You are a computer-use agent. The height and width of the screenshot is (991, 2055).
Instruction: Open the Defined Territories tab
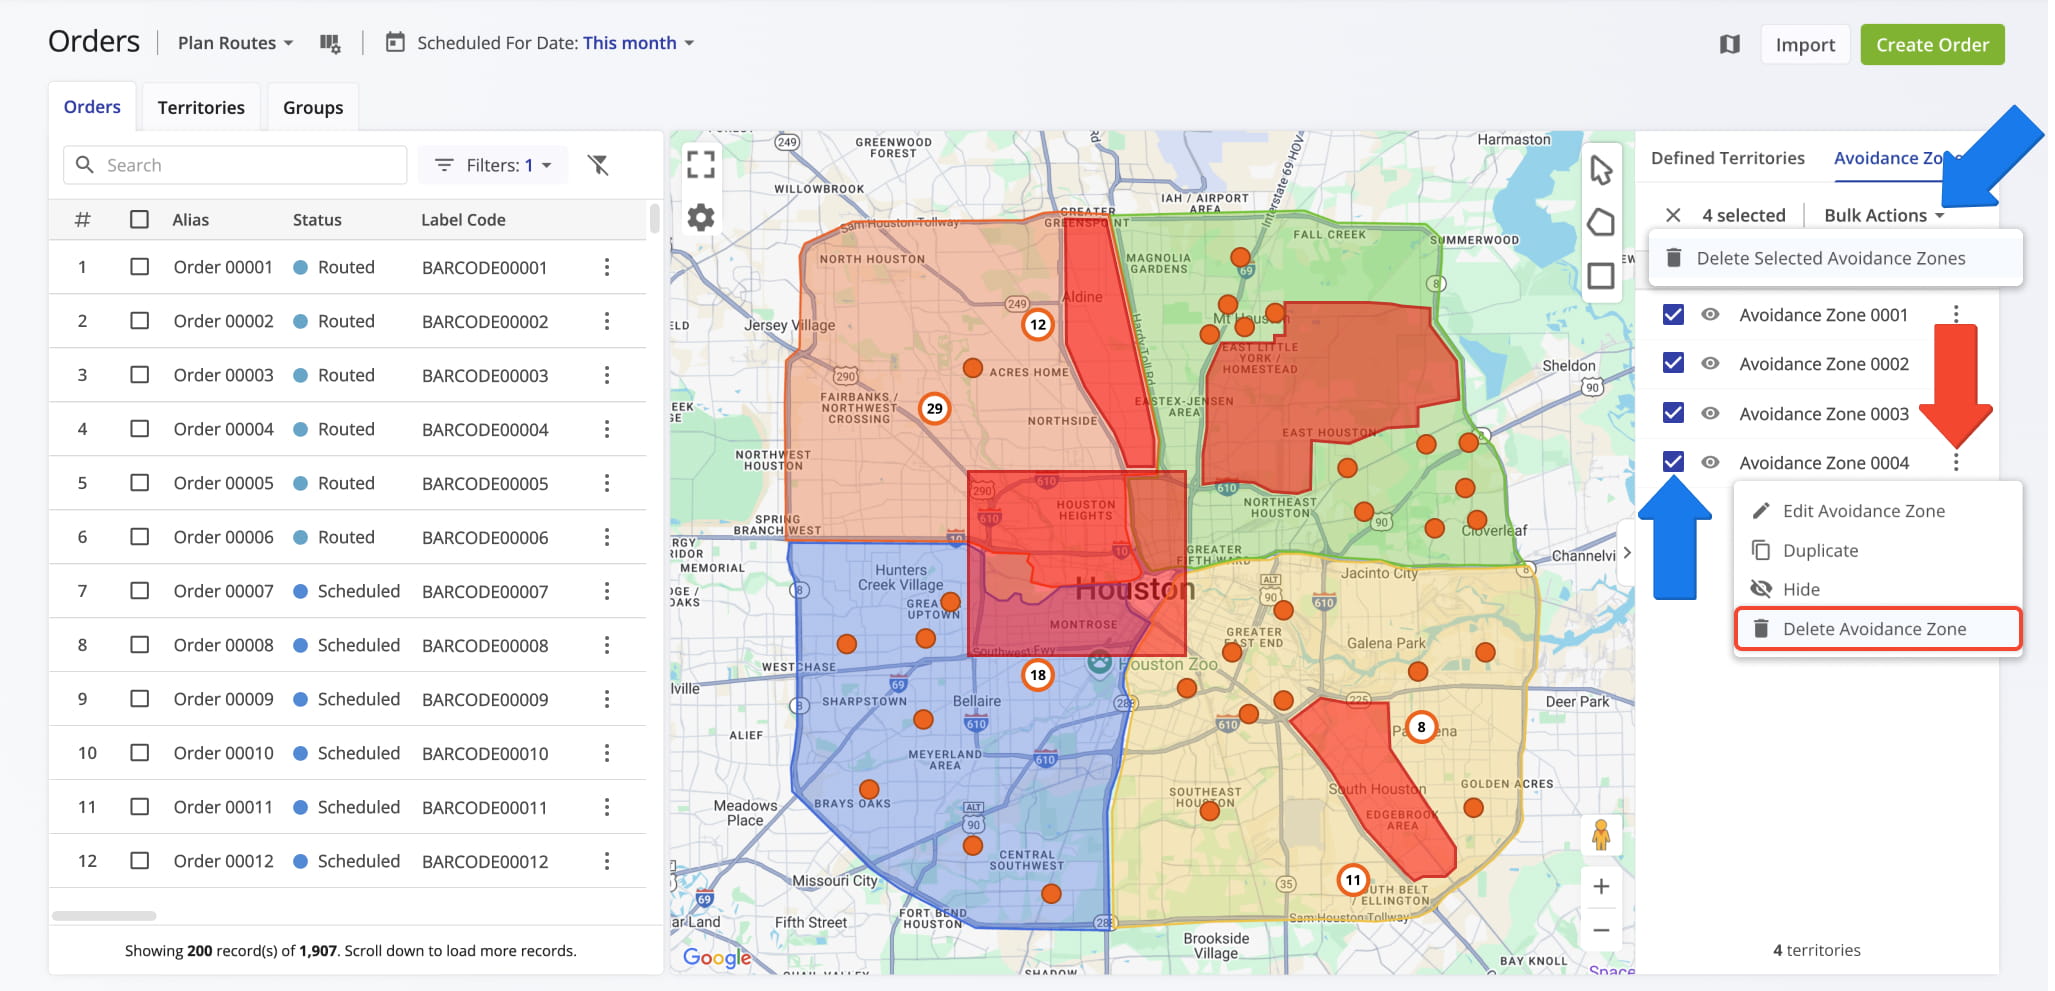[1727, 158]
